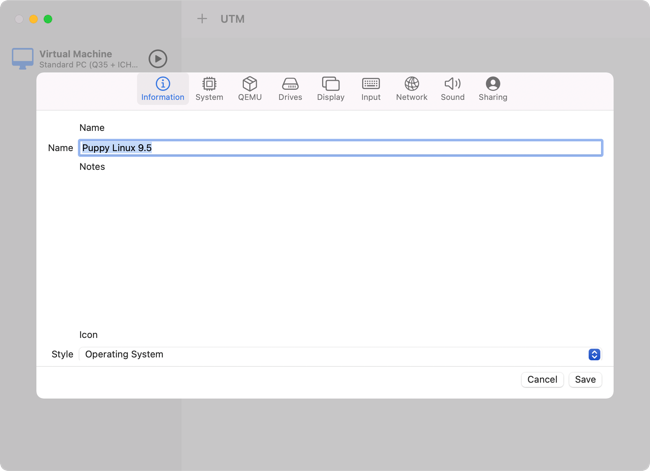Switch to the Sound settings tab
Image resolution: width=650 pixels, height=471 pixels.
coord(452,89)
